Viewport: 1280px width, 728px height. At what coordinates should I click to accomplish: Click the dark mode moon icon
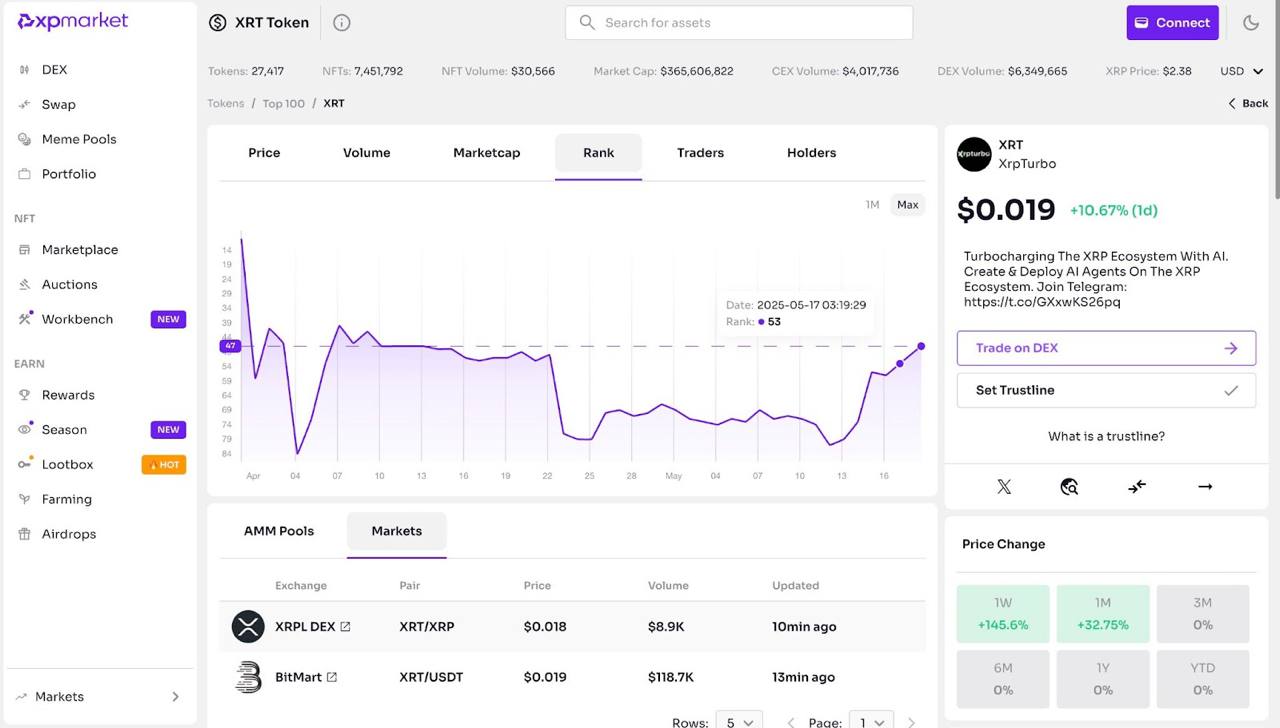1251,22
